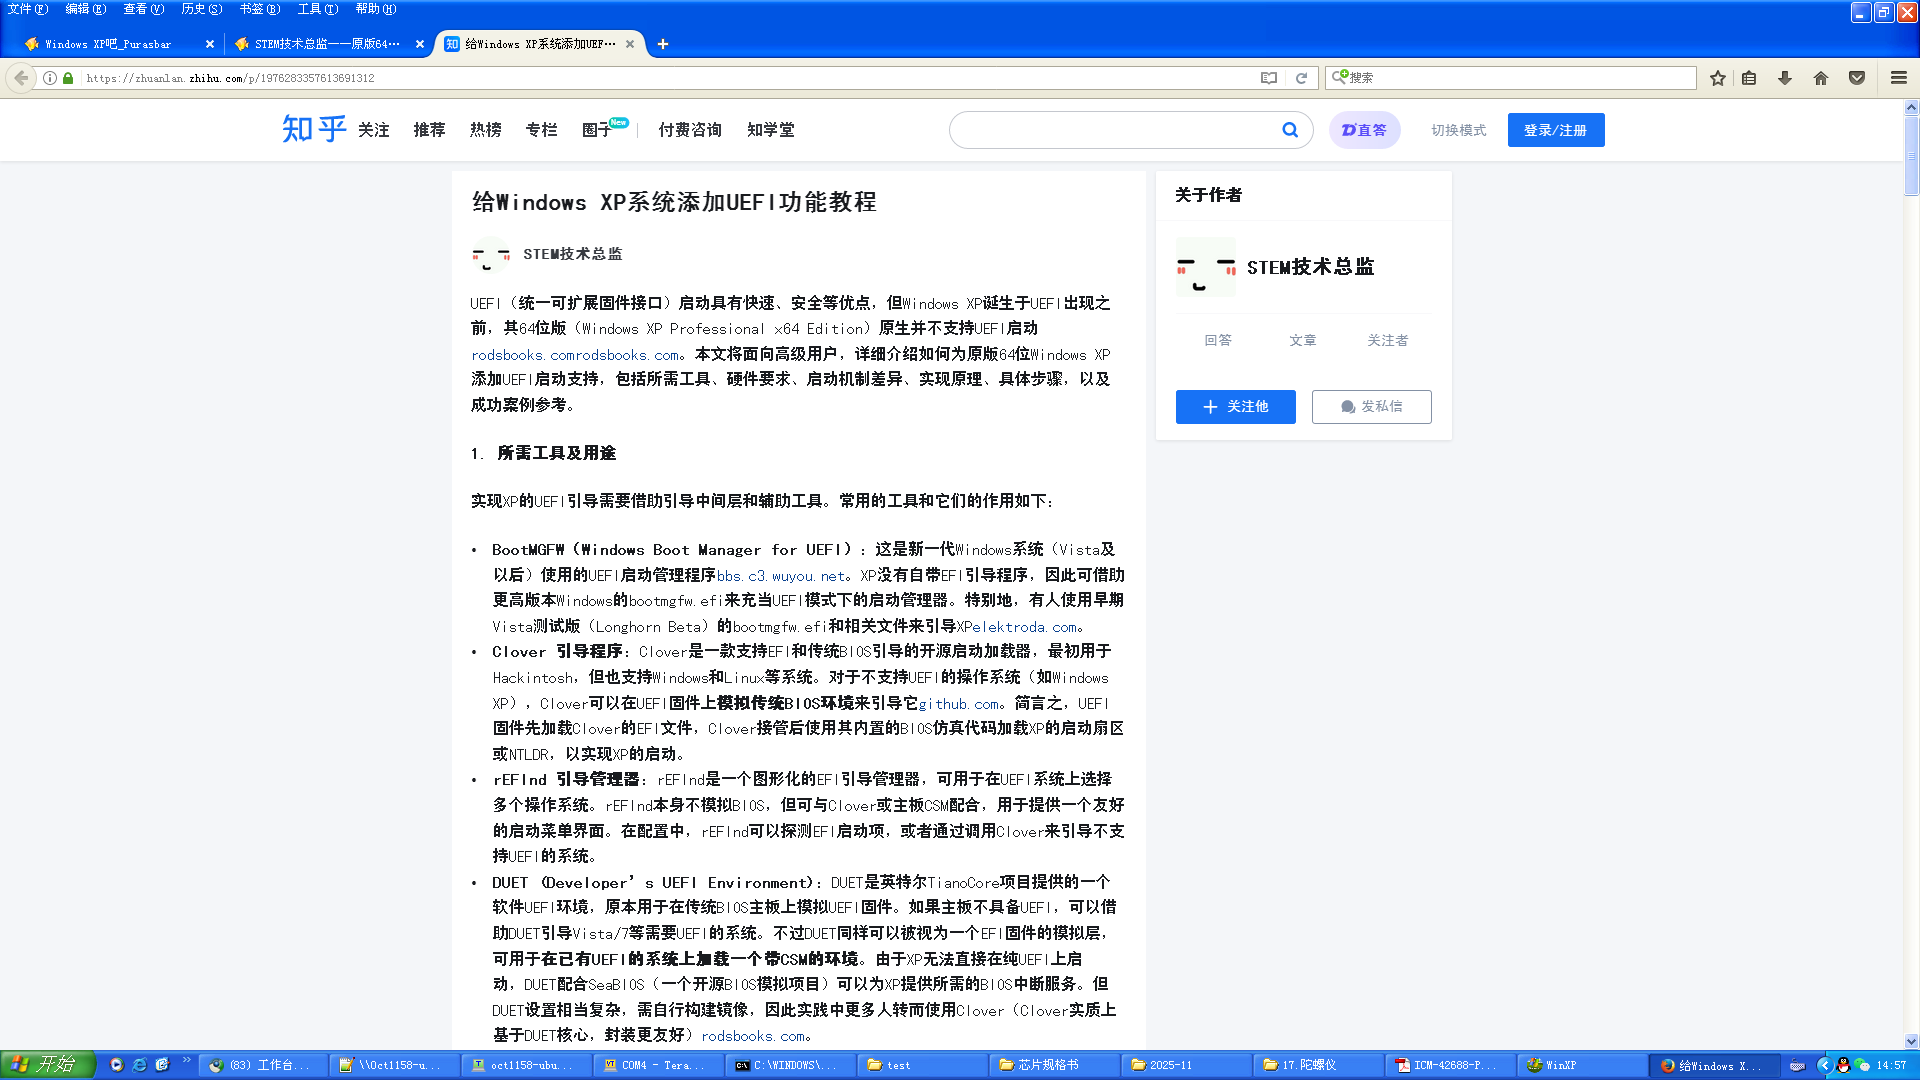Click the Zhihu logo
The image size is (1920, 1080).
coord(313,129)
